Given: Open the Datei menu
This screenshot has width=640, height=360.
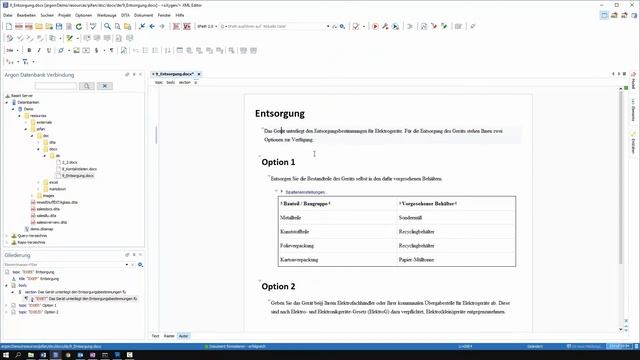Looking at the screenshot, I should (7, 15).
